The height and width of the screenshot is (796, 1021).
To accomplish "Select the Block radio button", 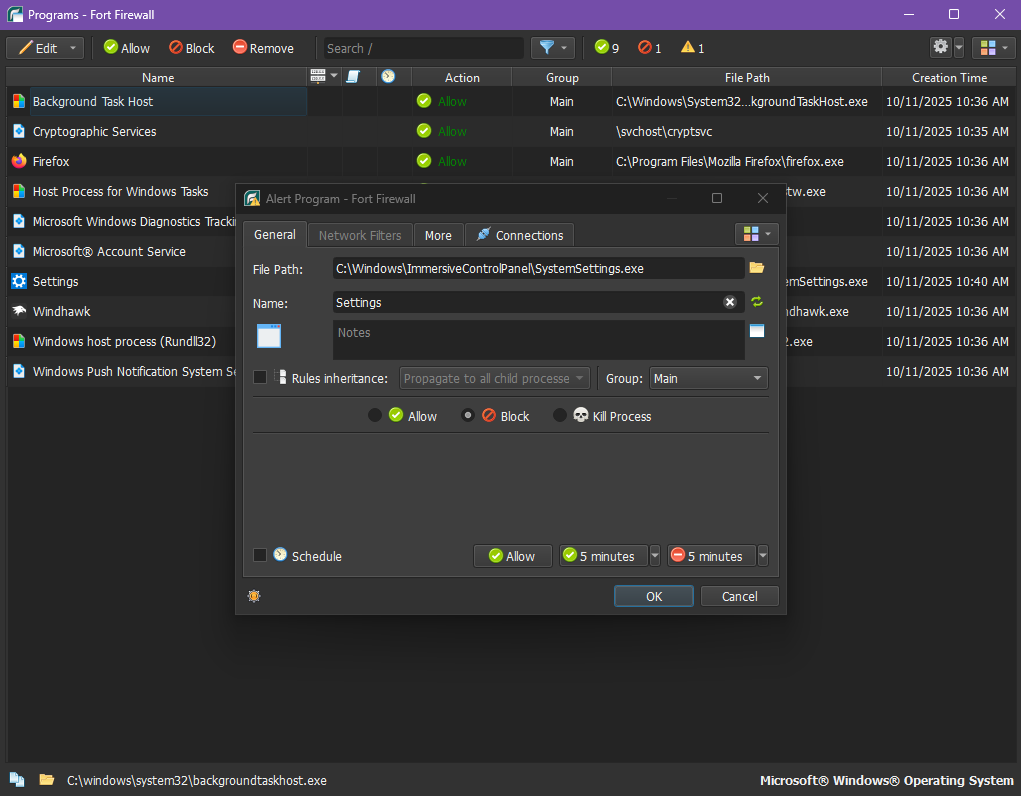I will [x=468, y=416].
